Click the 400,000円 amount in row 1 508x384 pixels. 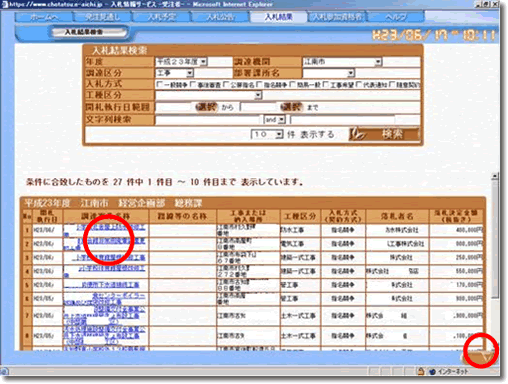coord(469,230)
